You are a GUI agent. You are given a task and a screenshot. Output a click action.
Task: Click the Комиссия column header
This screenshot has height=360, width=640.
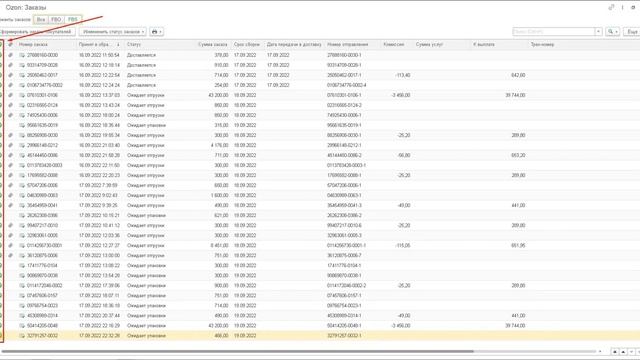click(394, 44)
